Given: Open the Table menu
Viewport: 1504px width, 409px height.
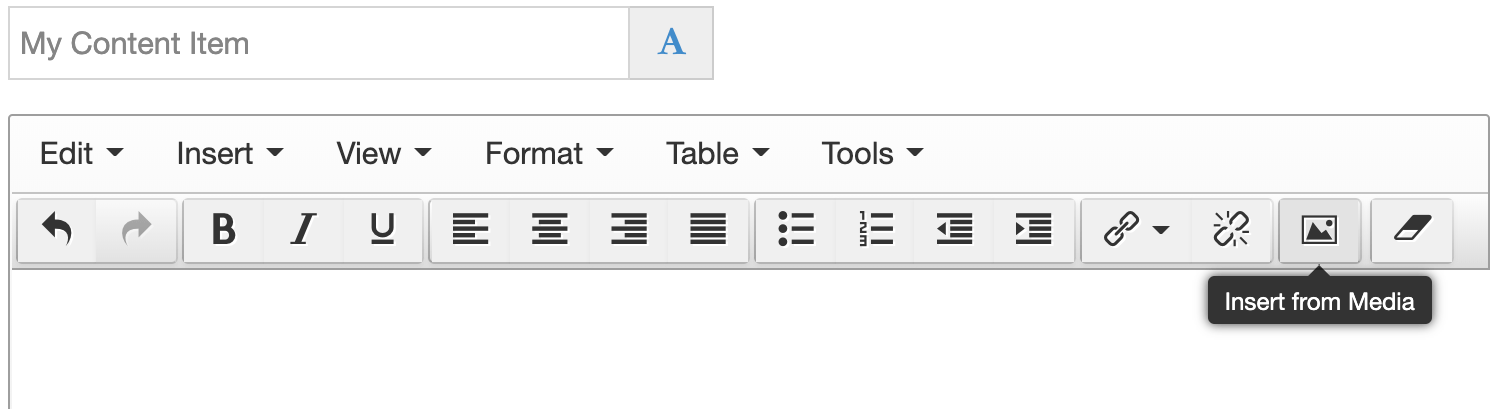Looking at the screenshot, I should [717, 154].
